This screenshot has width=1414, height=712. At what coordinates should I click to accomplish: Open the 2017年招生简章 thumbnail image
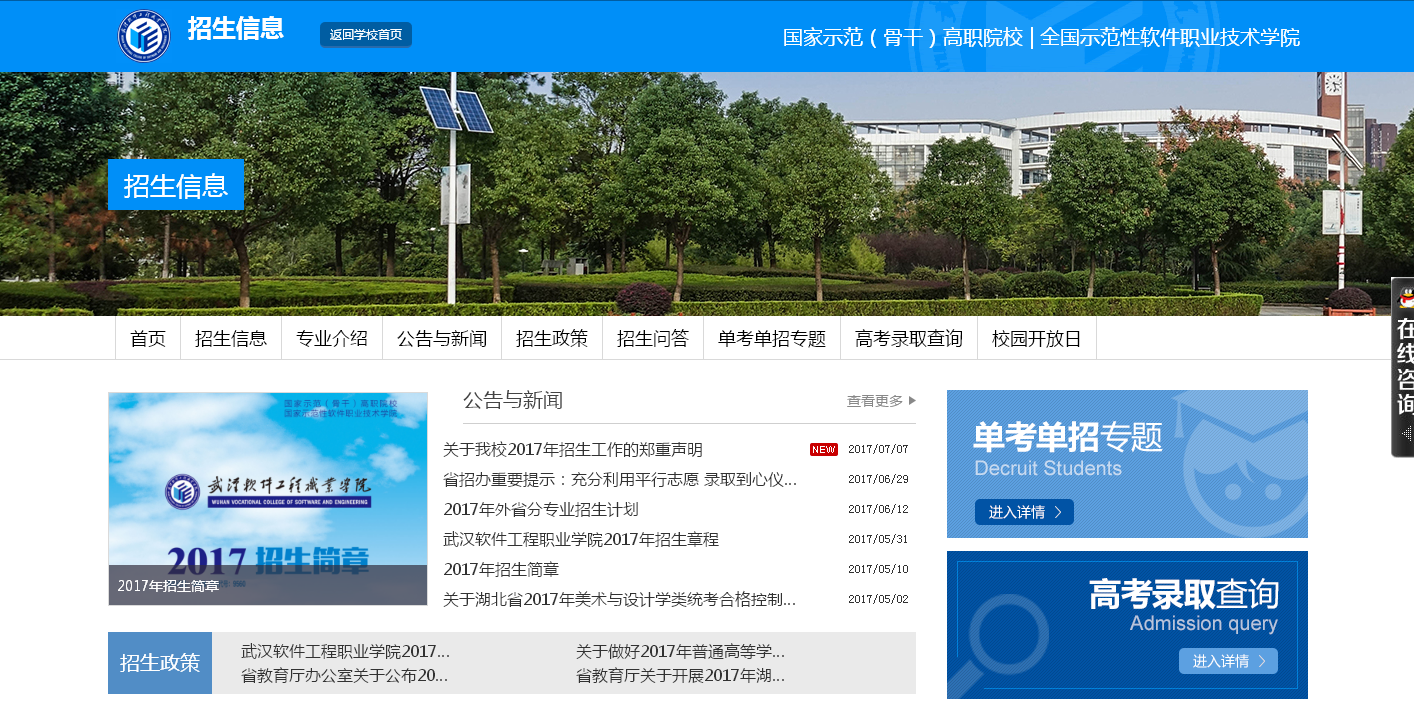click(x=268, y=498)
